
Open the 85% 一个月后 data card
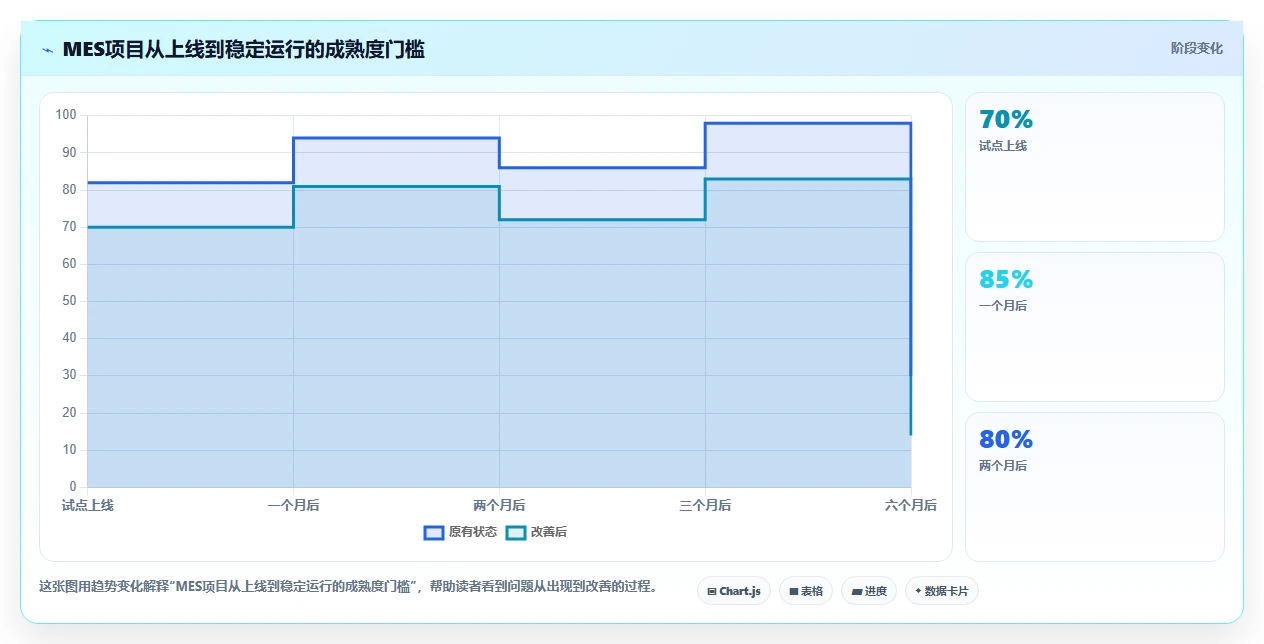1094,327
